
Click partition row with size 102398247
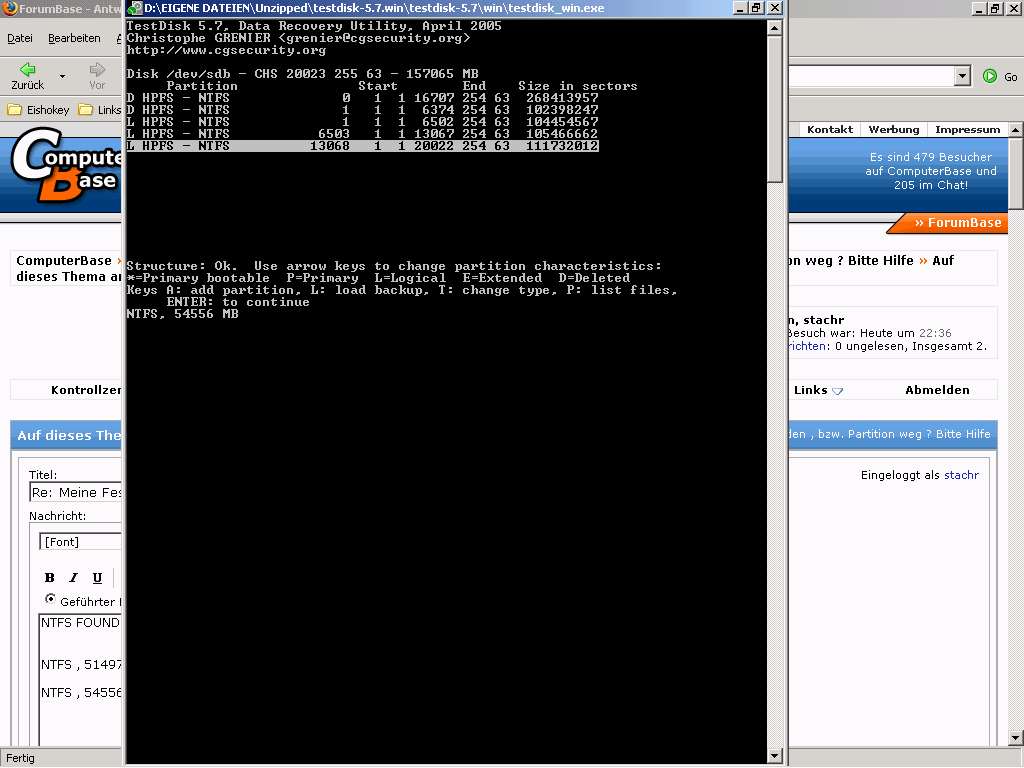coord(362,110)
